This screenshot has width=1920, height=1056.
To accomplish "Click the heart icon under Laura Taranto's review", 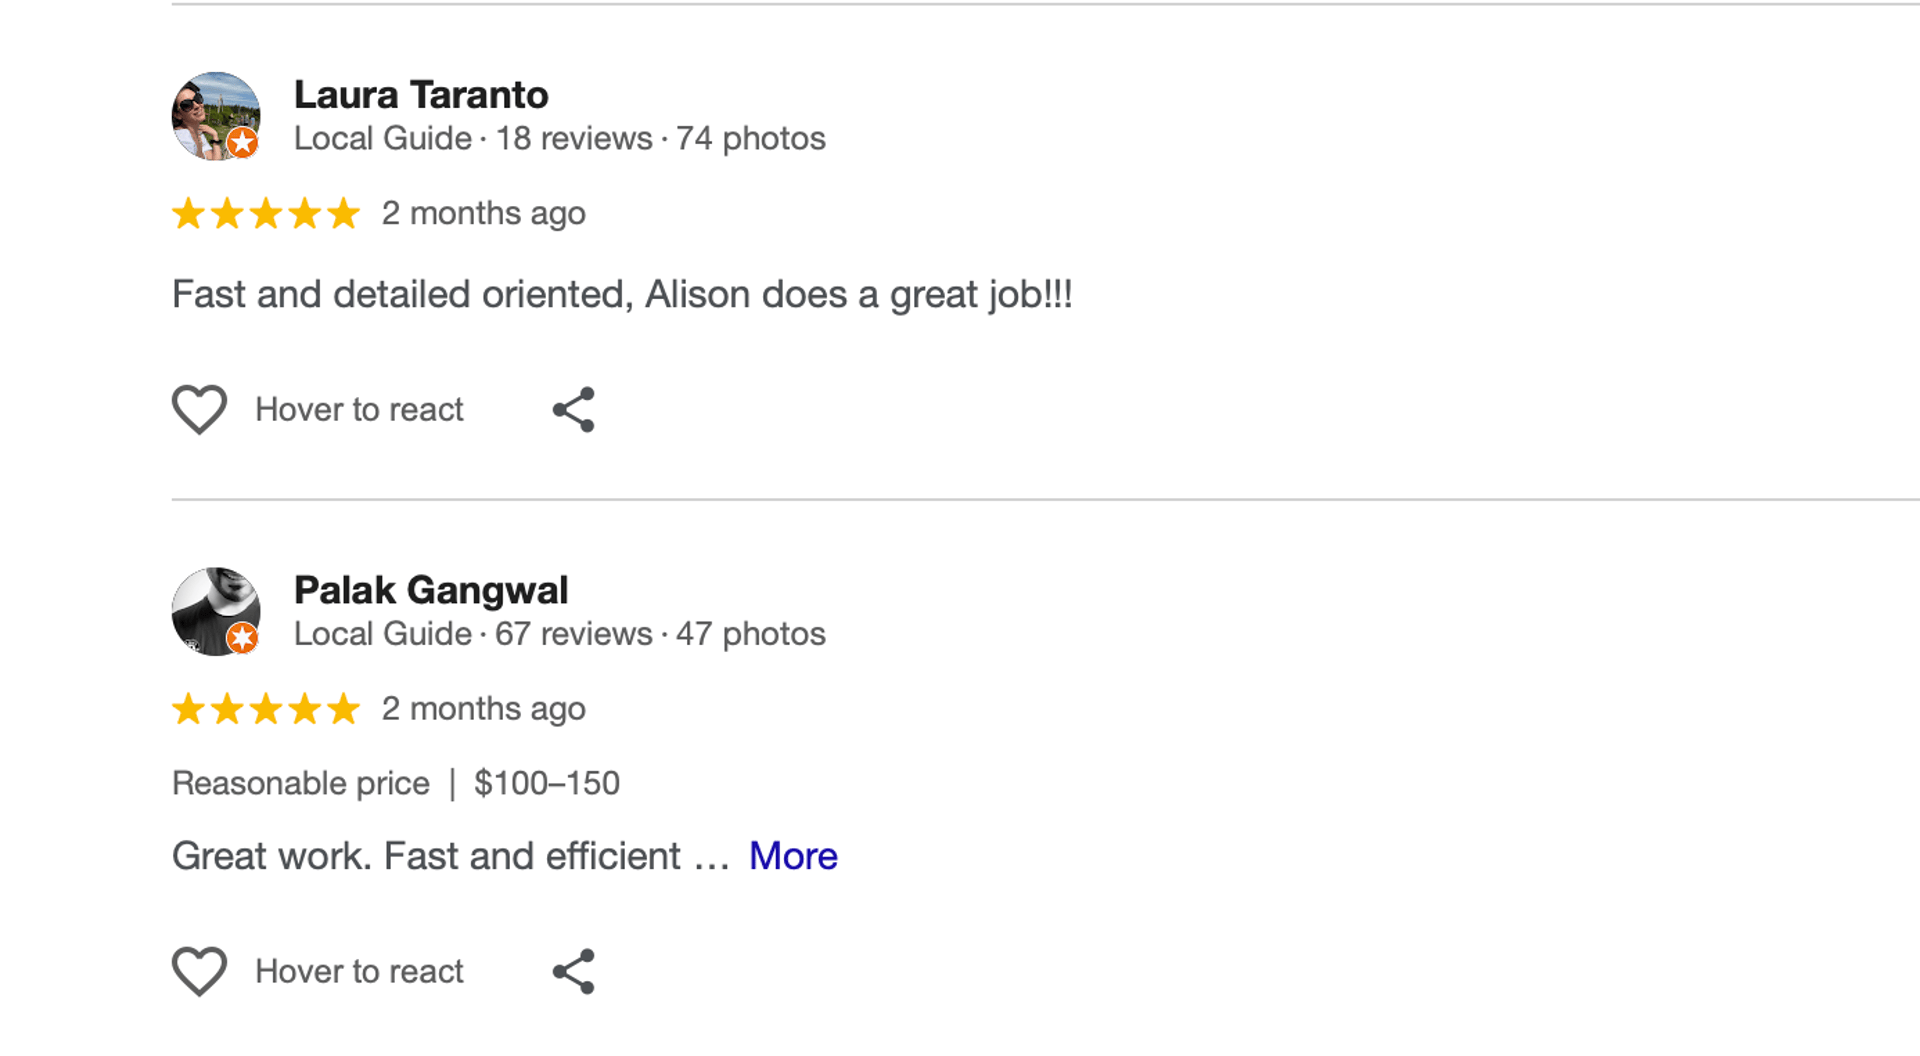I will click(x=199, y=409).
